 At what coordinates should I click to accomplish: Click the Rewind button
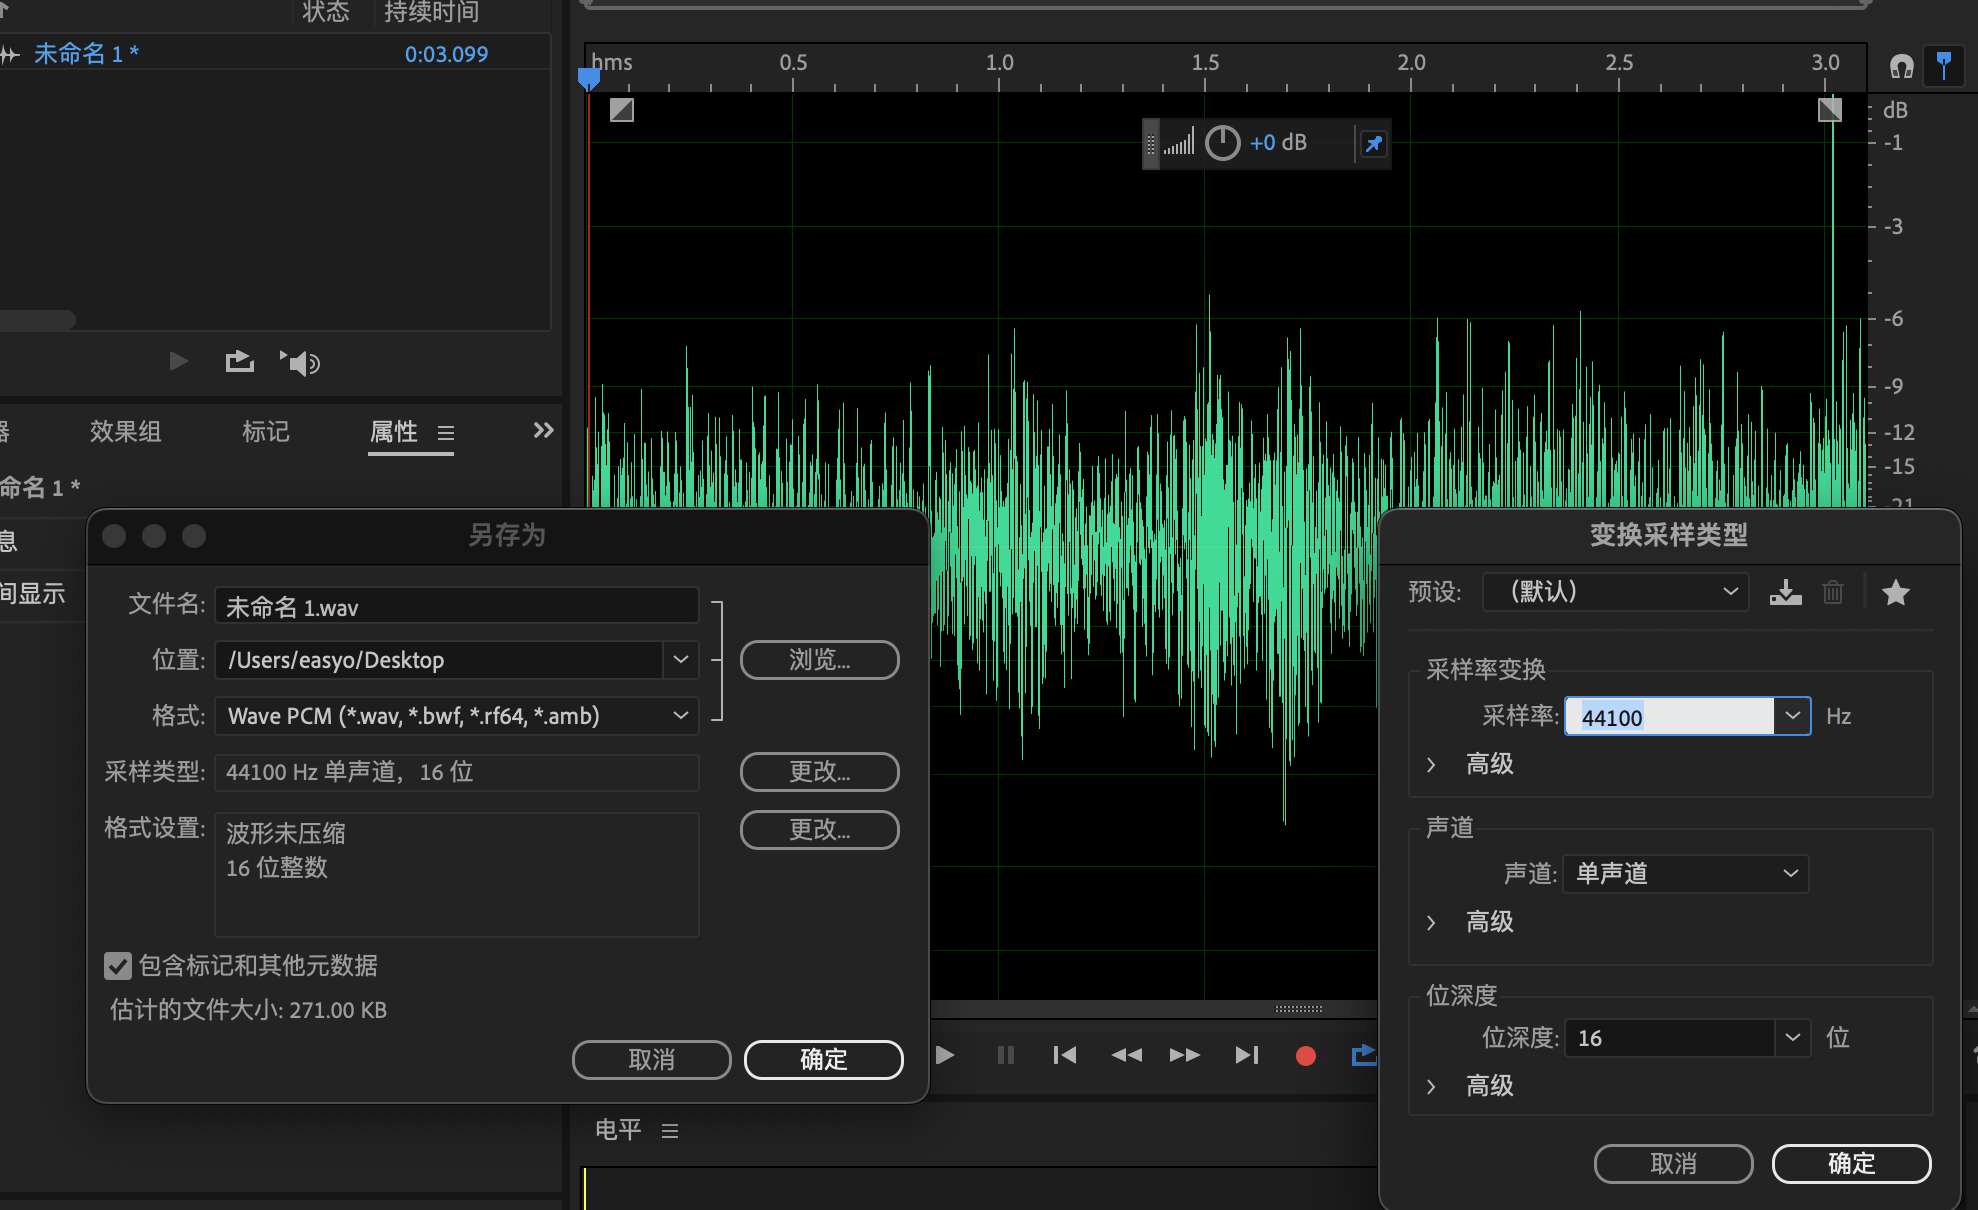(1126, 1055)
